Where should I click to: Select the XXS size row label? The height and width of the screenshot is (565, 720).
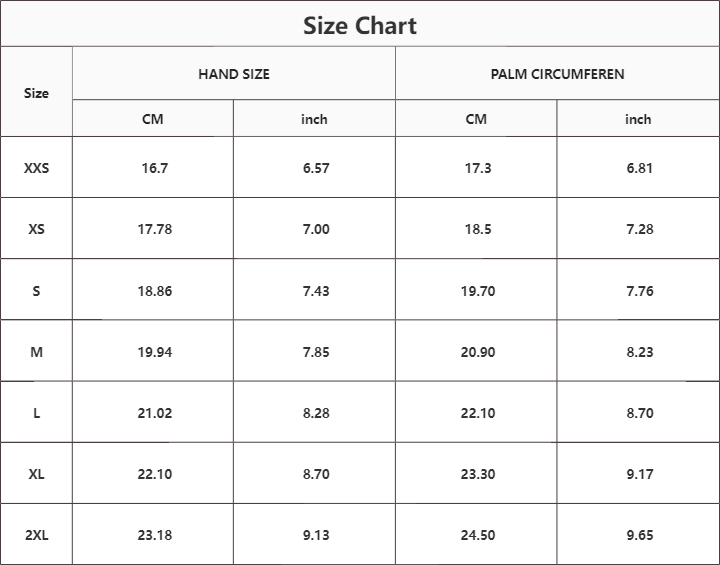click(36, 168)
